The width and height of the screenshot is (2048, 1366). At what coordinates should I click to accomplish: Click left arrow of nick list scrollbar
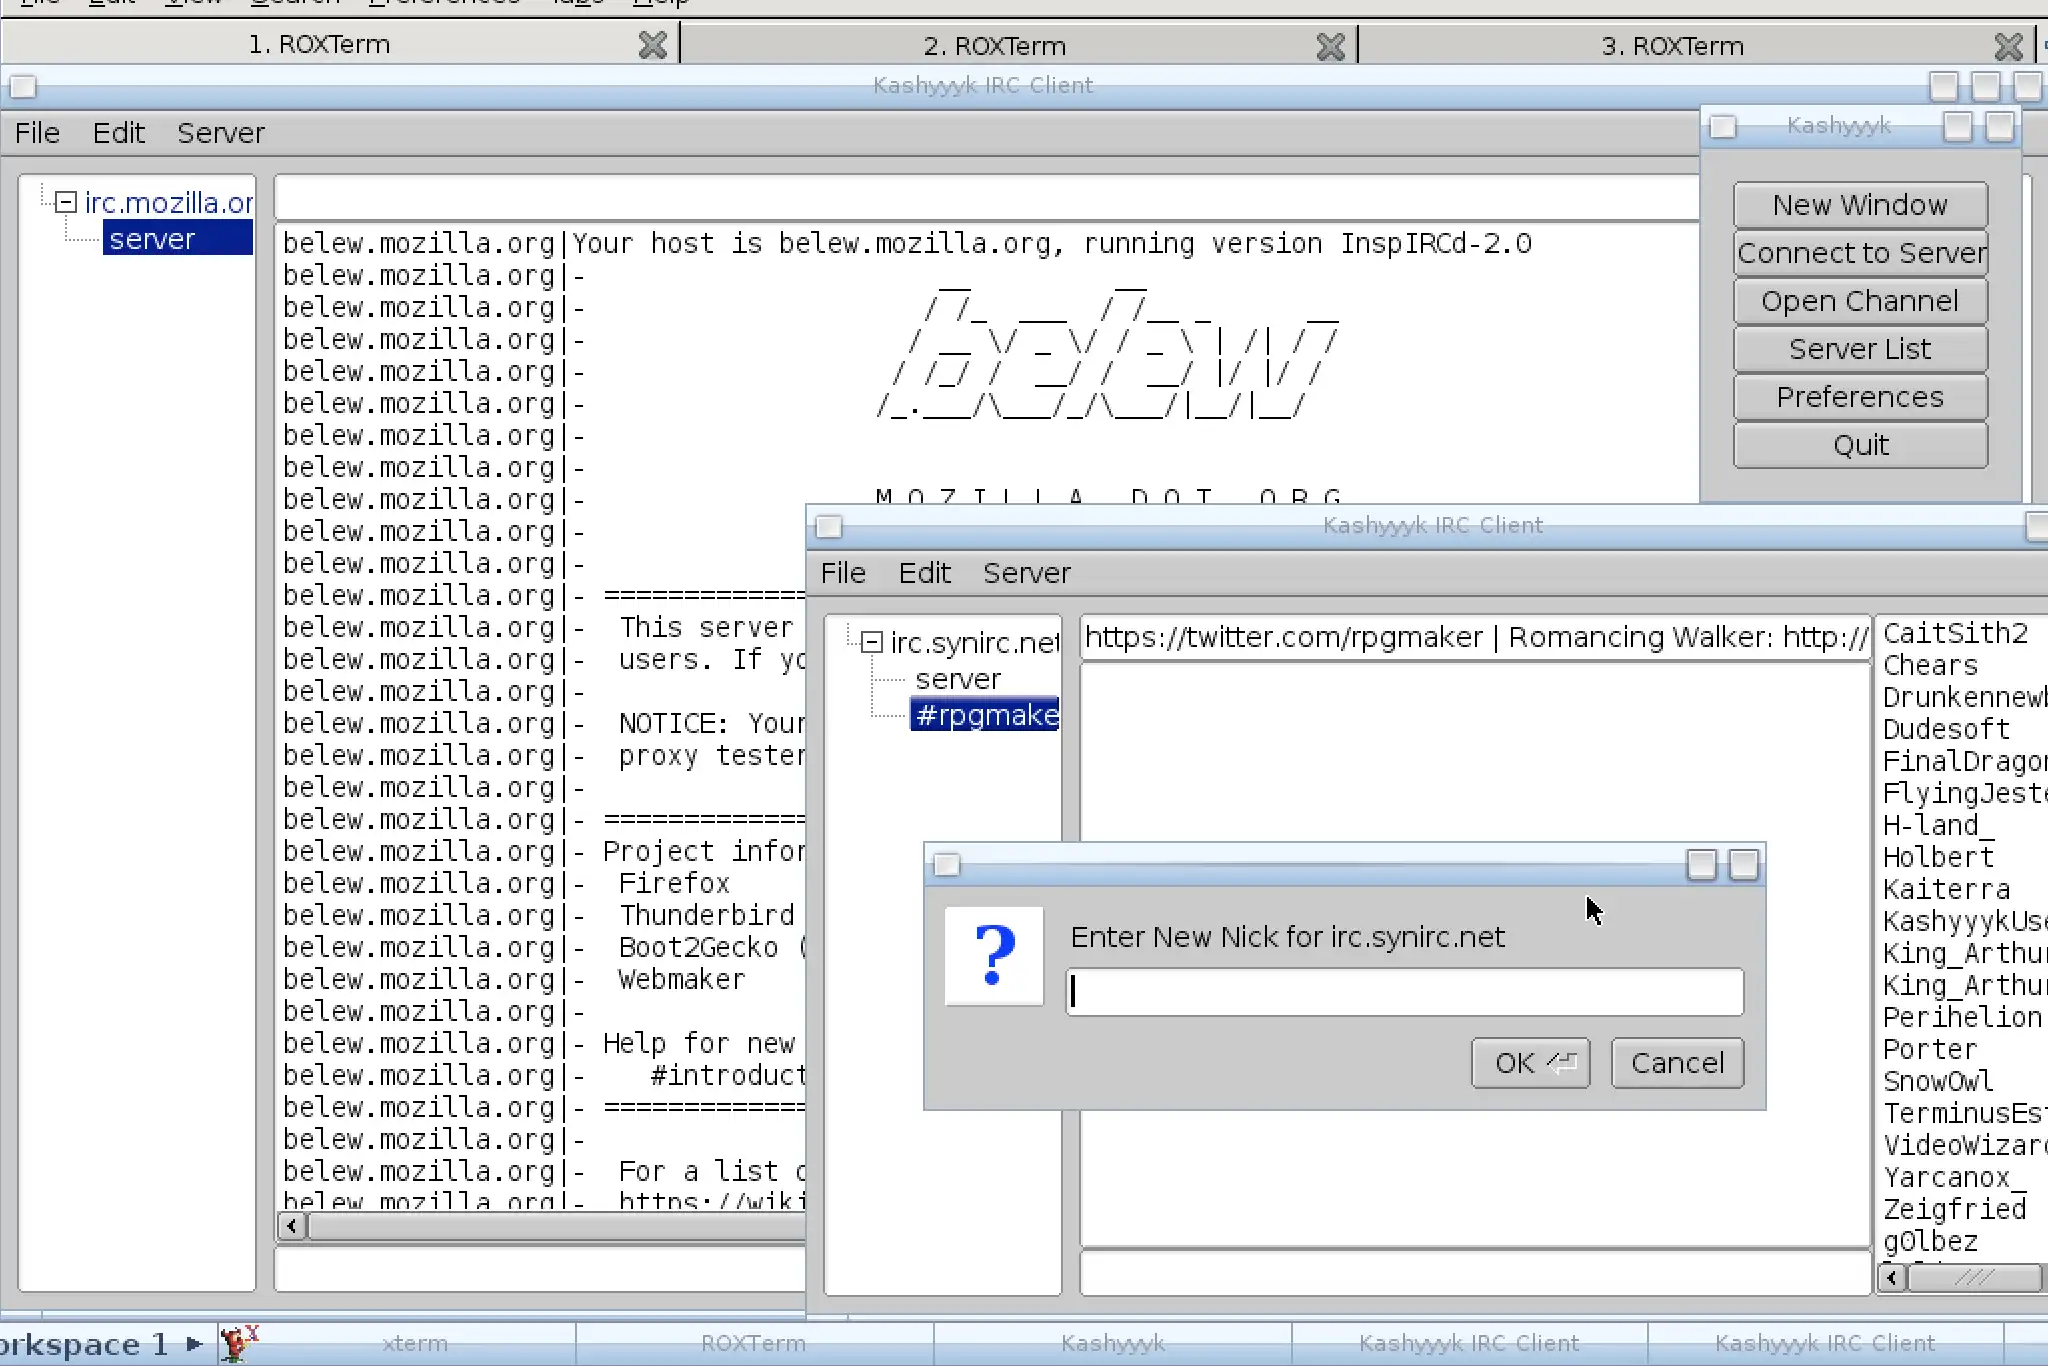click(x=1891, y=1277)
